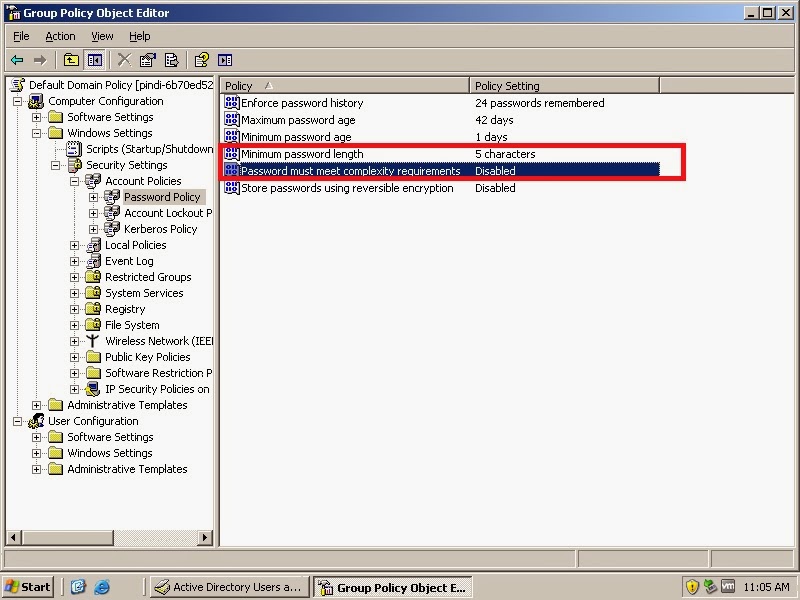Click Group Policy Object Editor taskbar button

393,587
